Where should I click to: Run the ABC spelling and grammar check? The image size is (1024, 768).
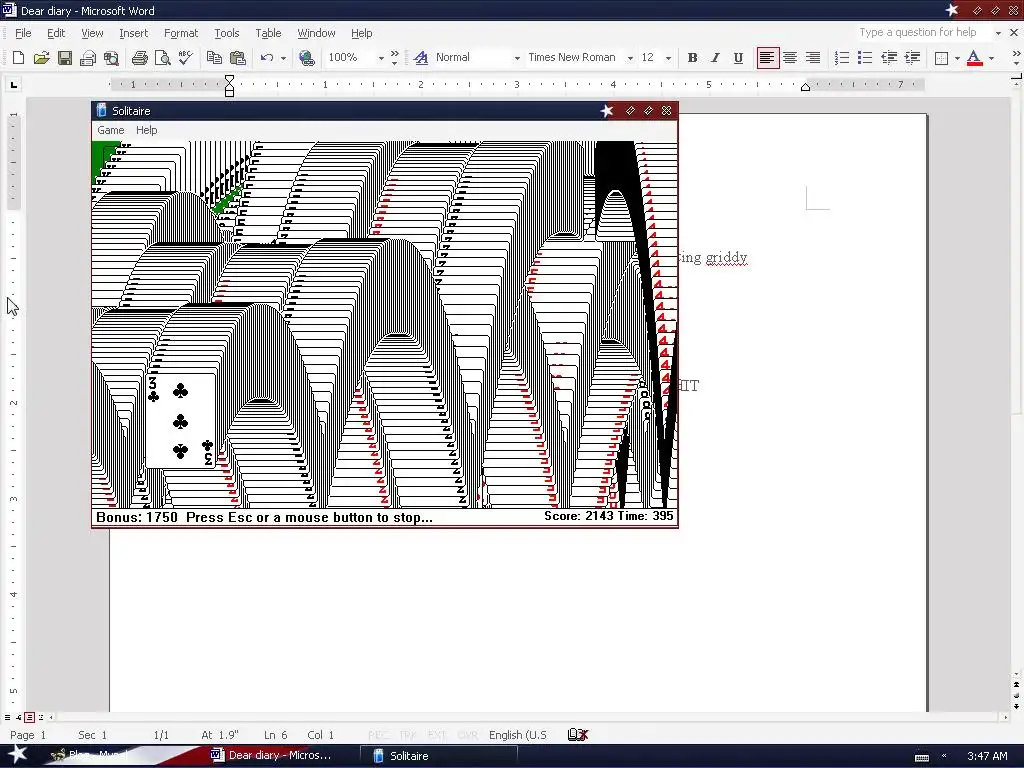(x=186, y=57)
